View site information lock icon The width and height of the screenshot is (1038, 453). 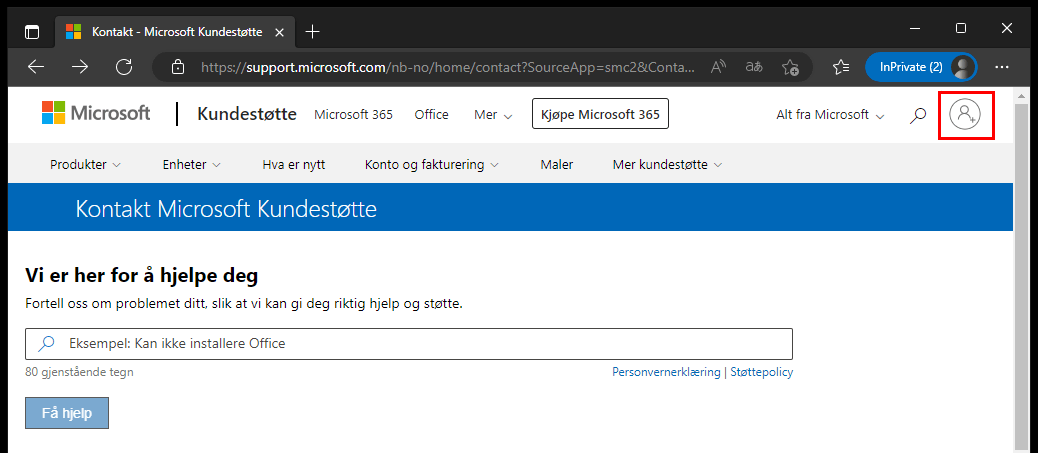[177, 67]
